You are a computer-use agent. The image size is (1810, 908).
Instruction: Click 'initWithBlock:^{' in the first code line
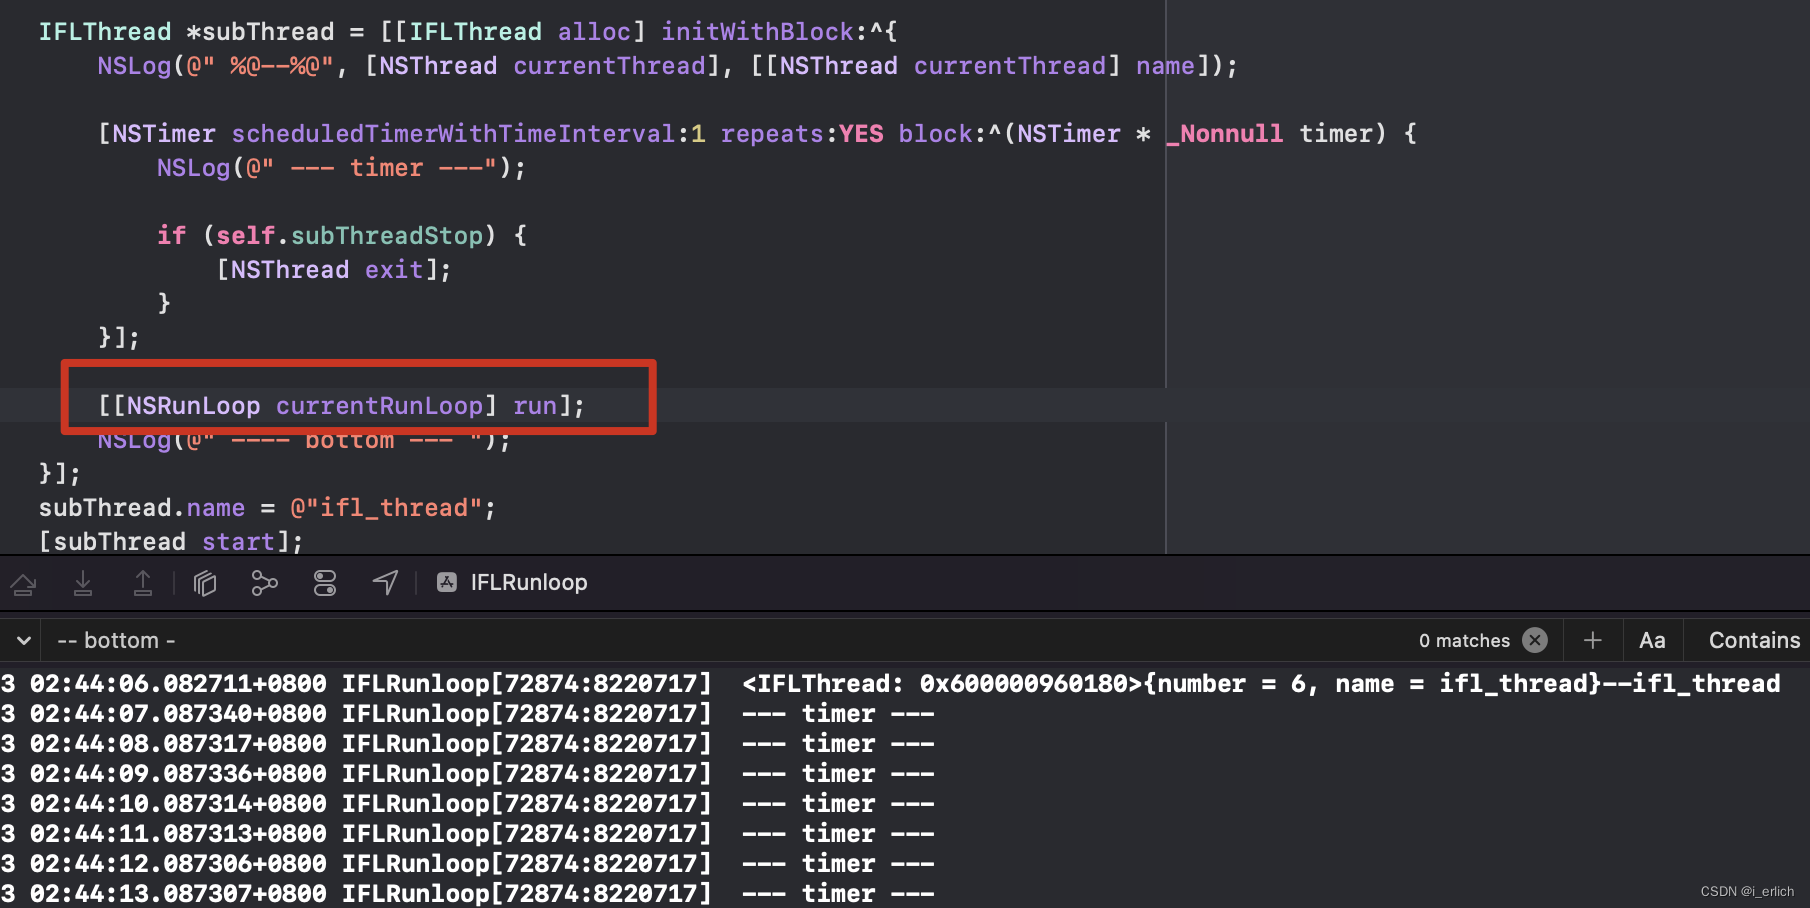pos(779,32)
